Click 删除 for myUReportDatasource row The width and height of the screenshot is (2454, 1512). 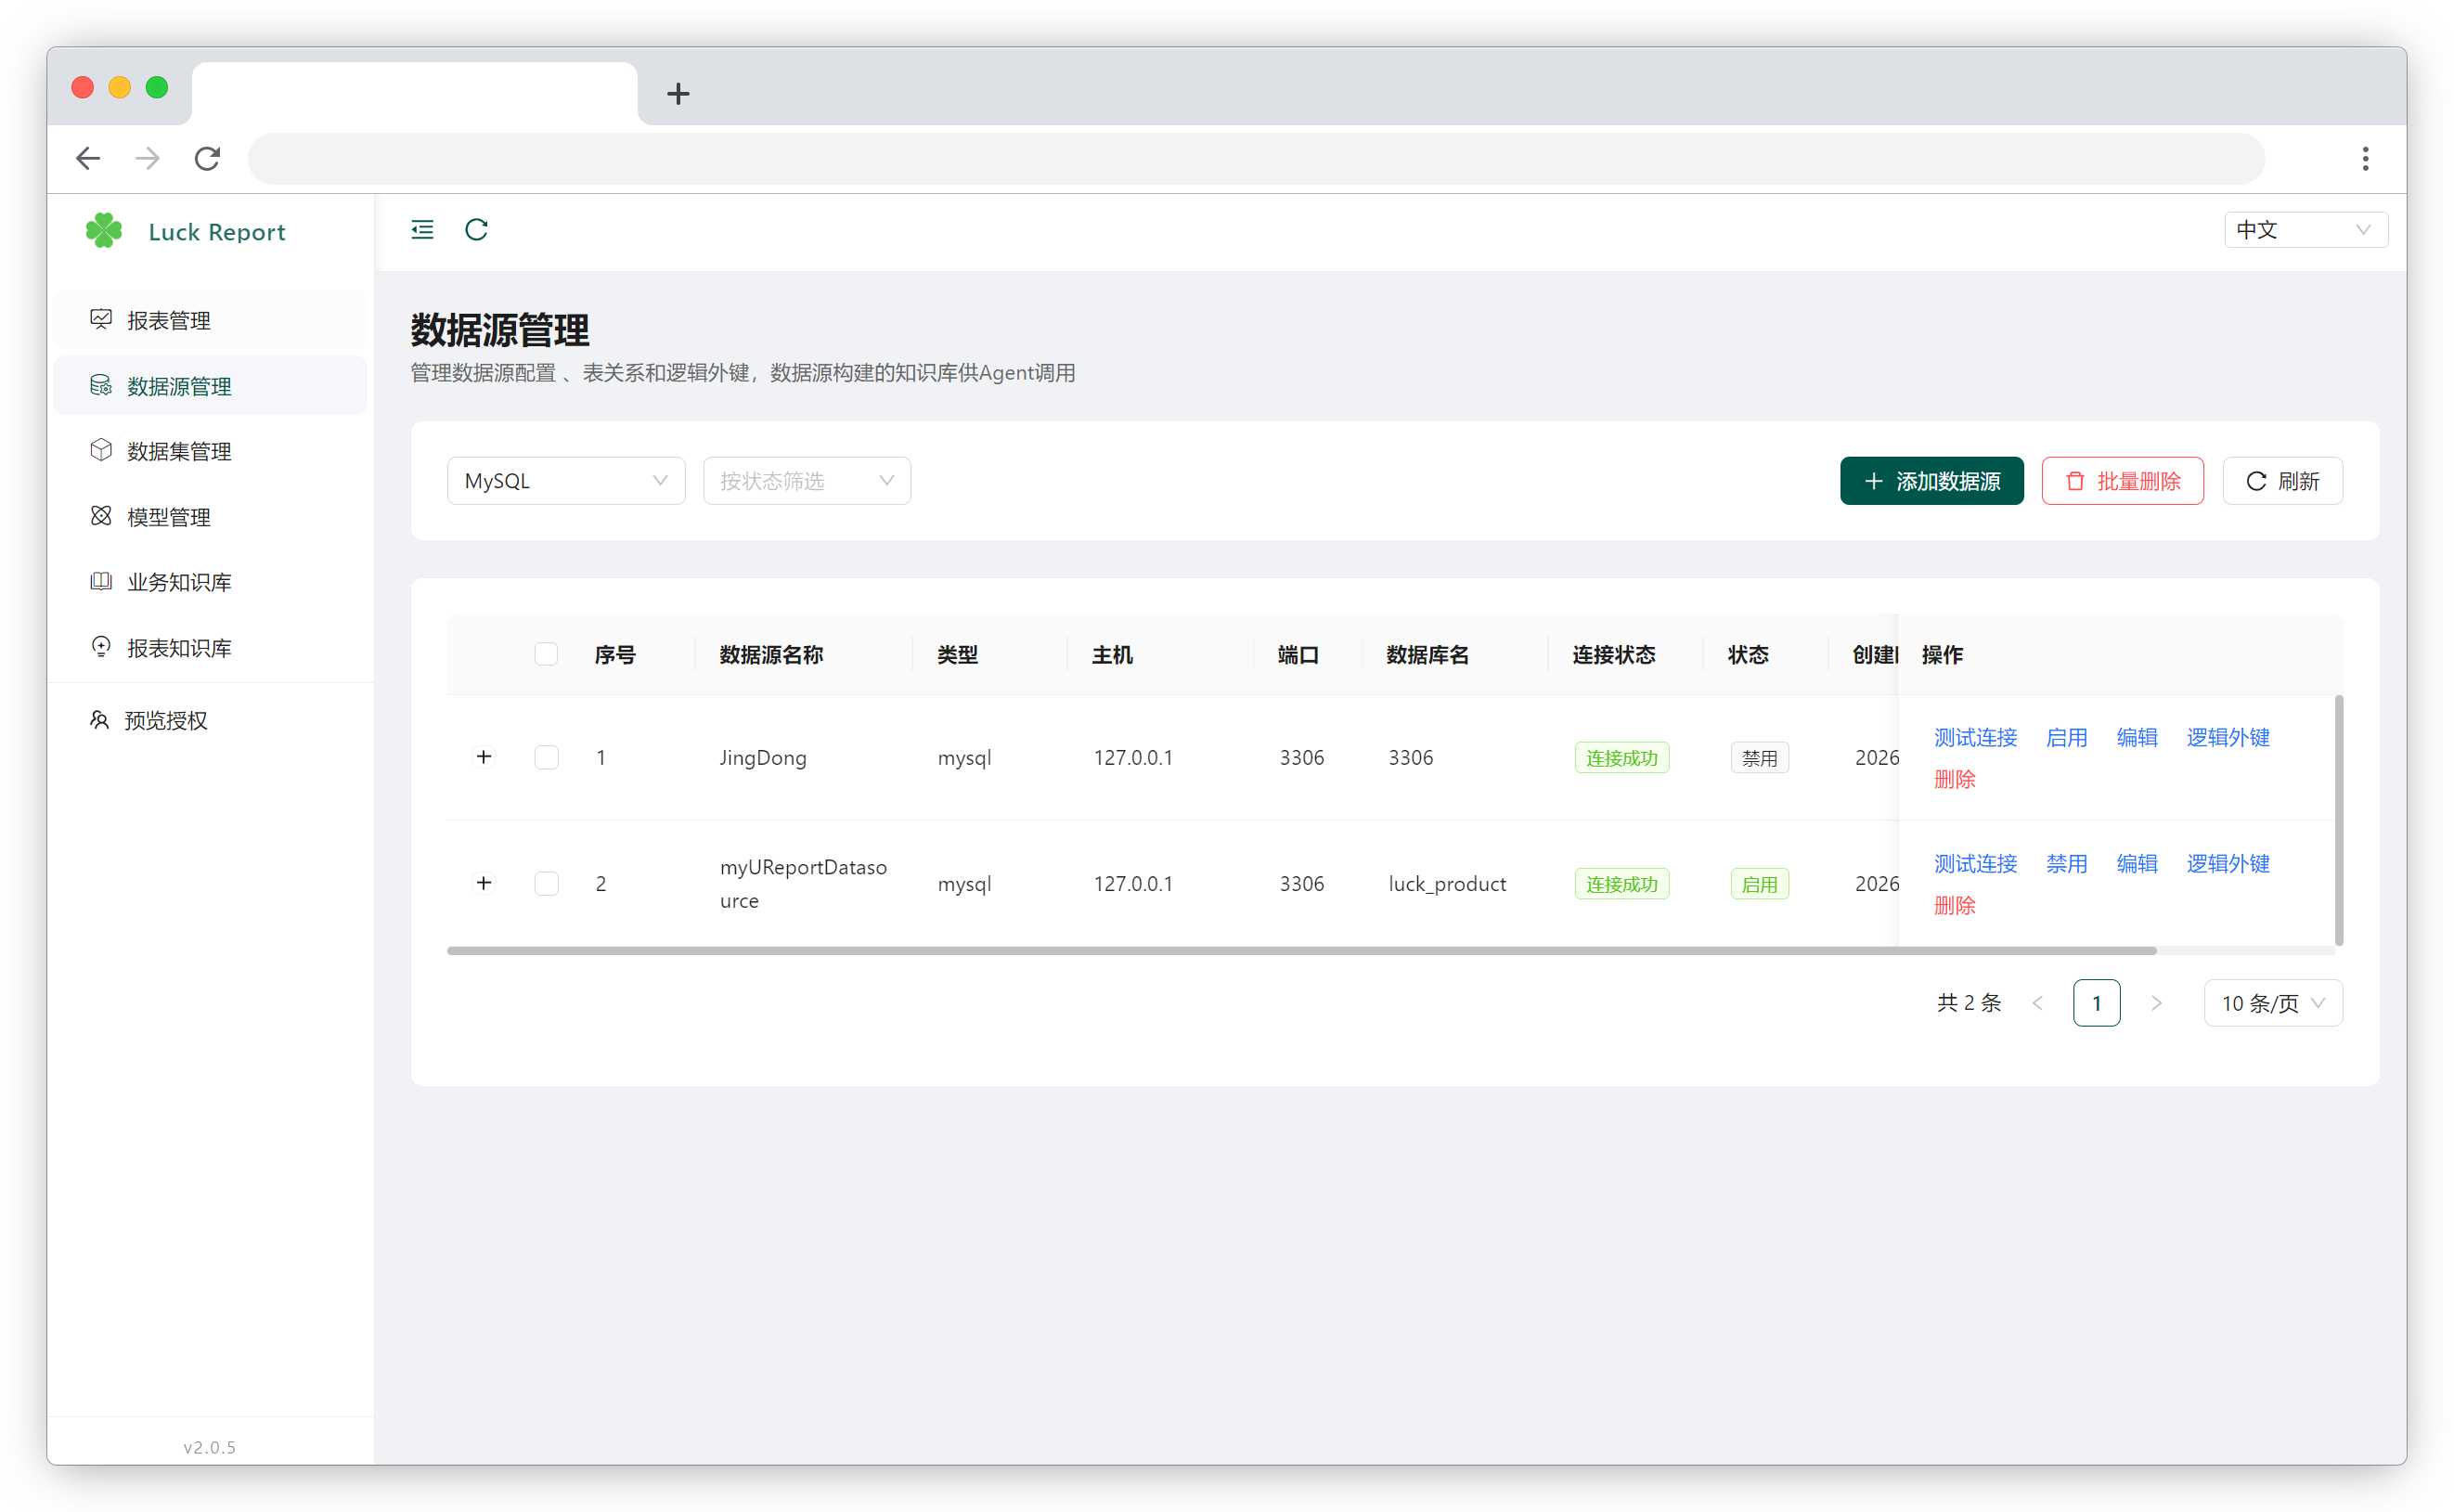click(1954, 905)
